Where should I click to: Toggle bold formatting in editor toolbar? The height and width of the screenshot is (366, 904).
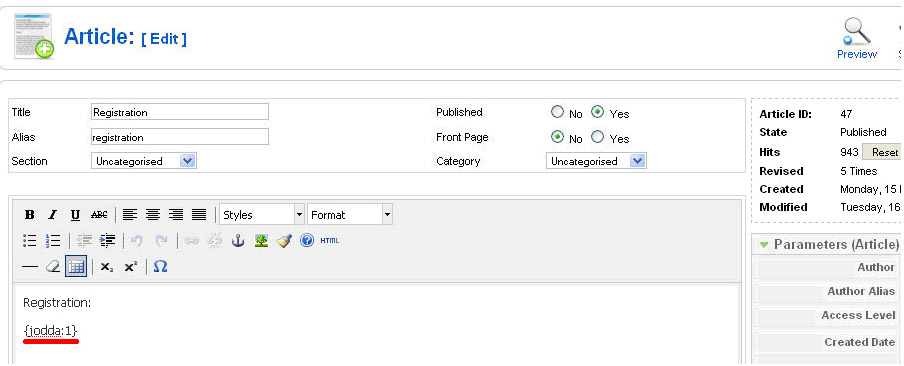tap(30, 215)
